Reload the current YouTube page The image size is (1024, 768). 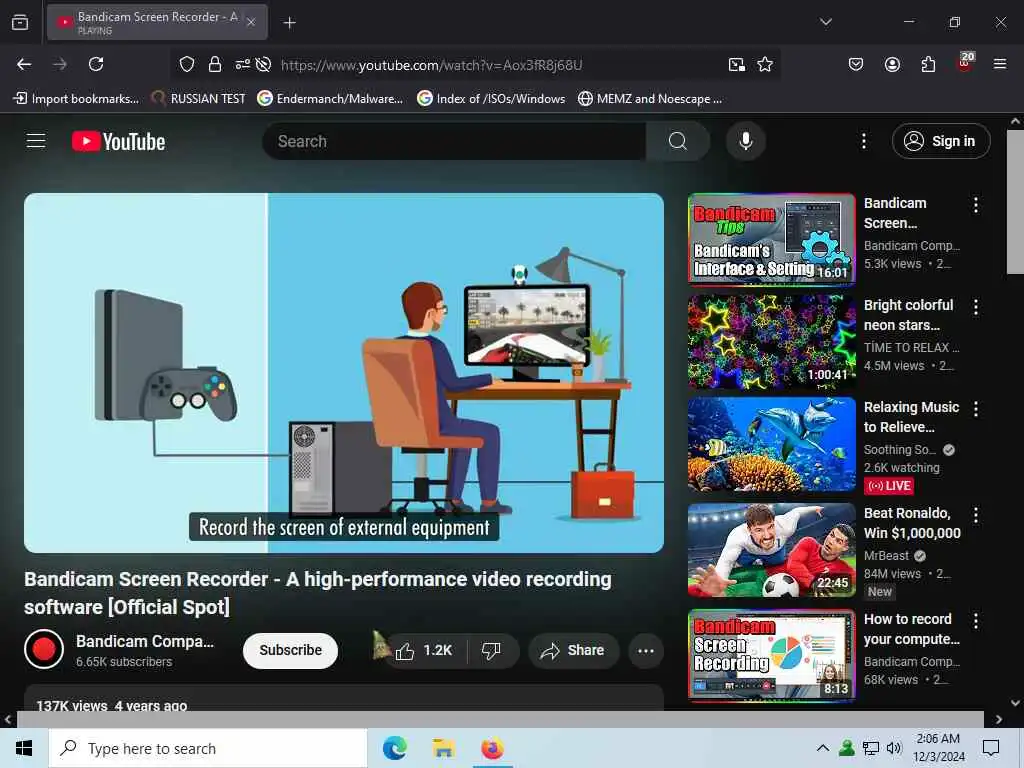tap(96, 64)
